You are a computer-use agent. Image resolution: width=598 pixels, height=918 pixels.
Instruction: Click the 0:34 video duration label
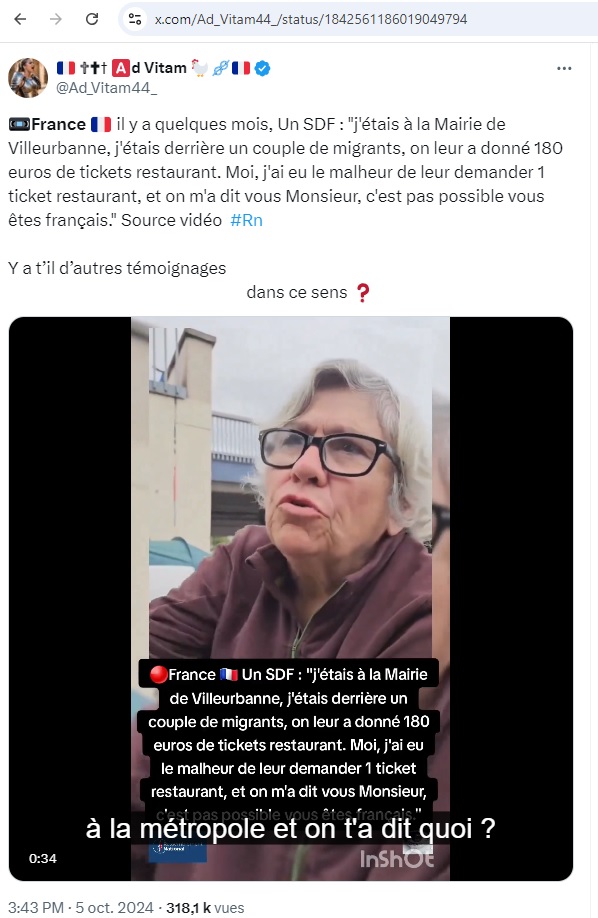pos(43,858)
